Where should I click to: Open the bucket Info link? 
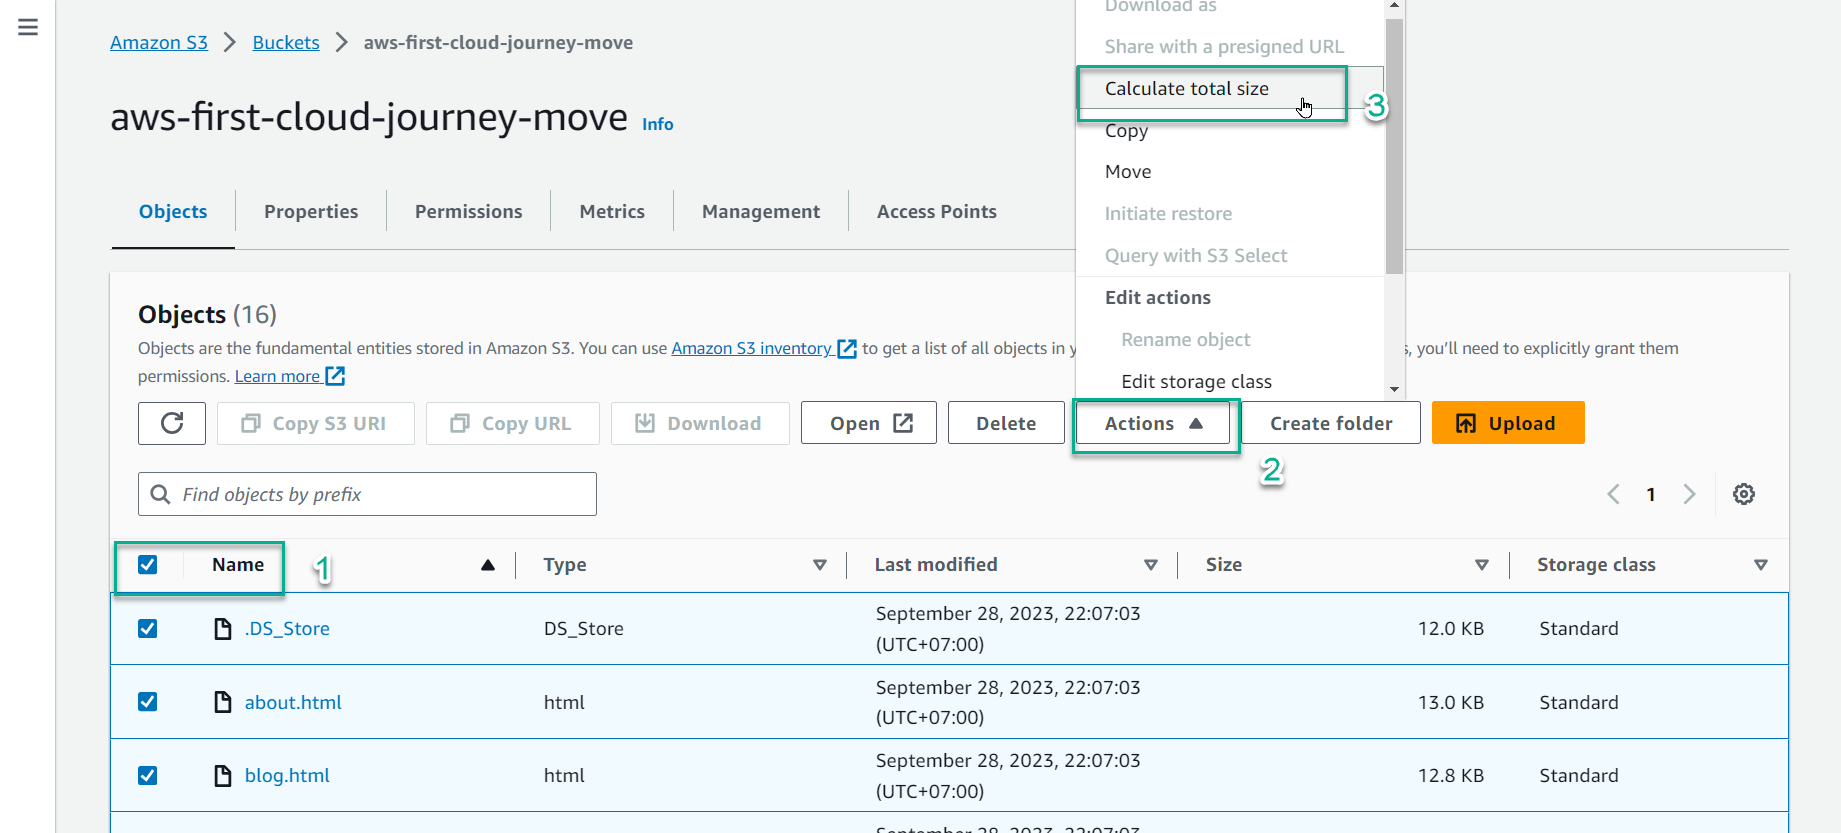[658, 124]
